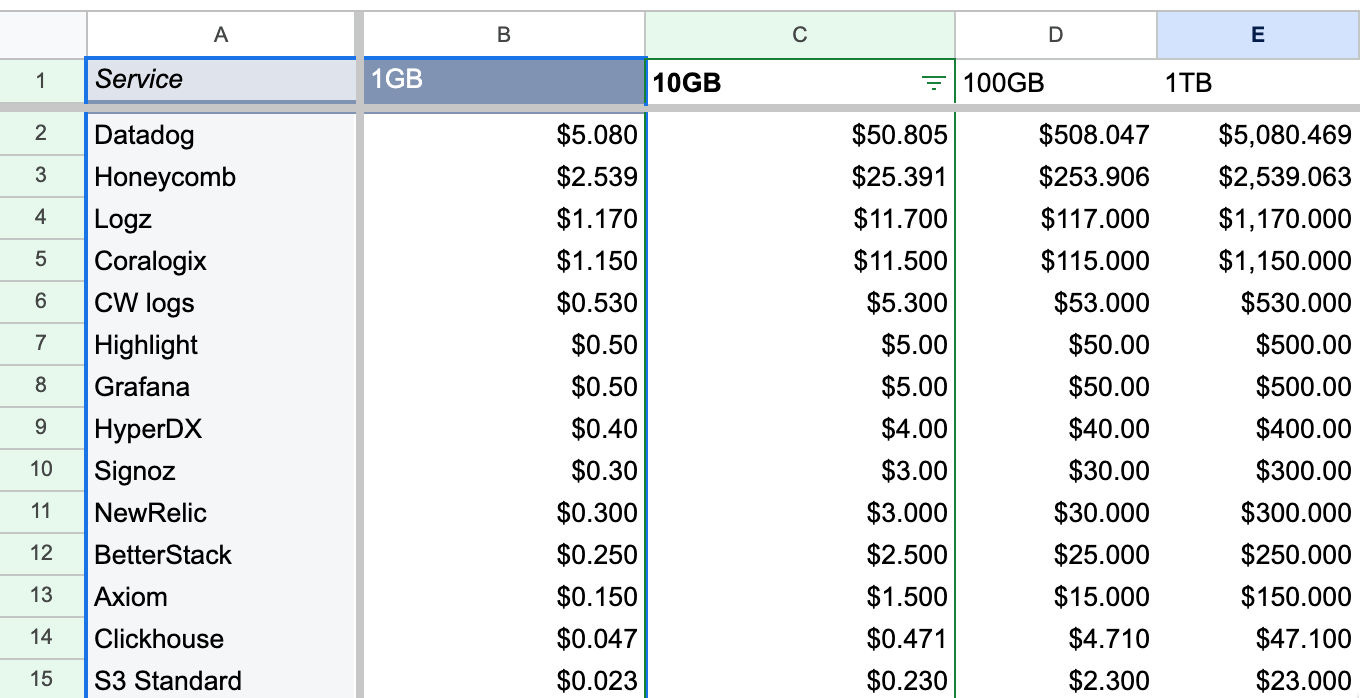Click the $400.00 cell
The height and width of the screenshot is (698, 1360).
coord(1258,428)
